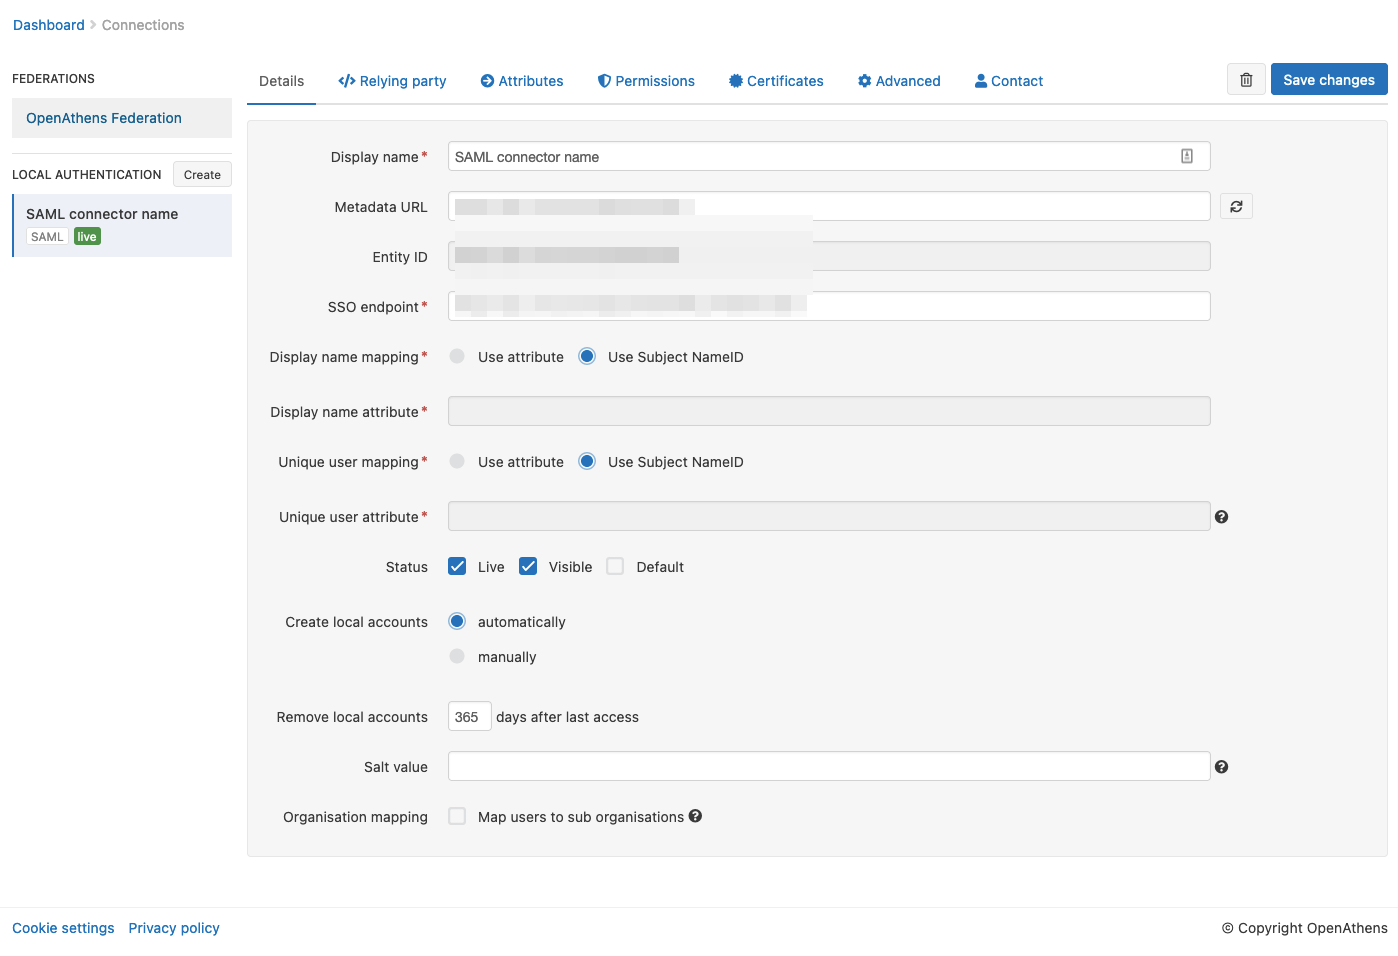Image resolution: width=1398 pixels, height=956 pixels.
Task: Enable the Default status checkbox
Action: [x=614, y=565]
